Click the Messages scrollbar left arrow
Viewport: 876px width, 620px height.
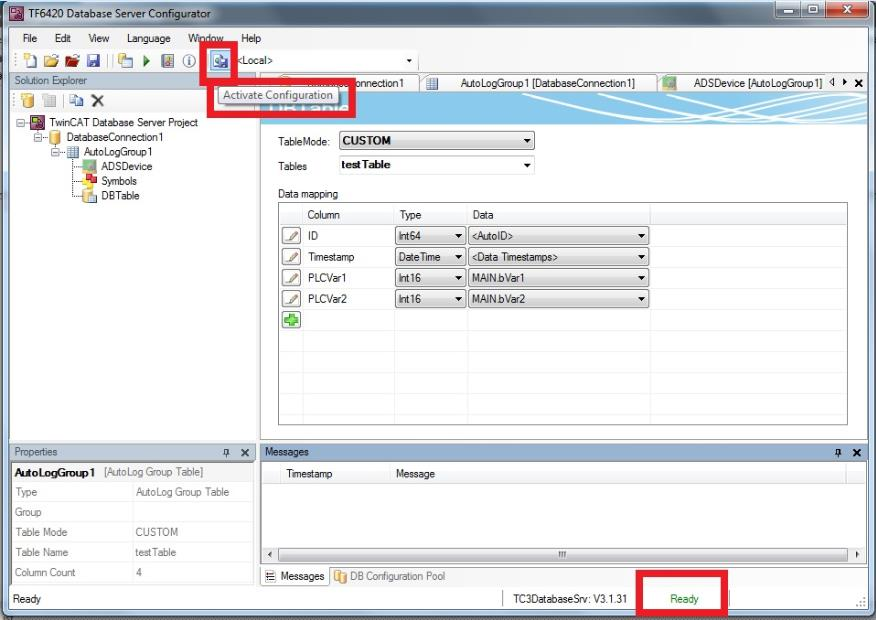pyautogui.click(x=270, y=554)
